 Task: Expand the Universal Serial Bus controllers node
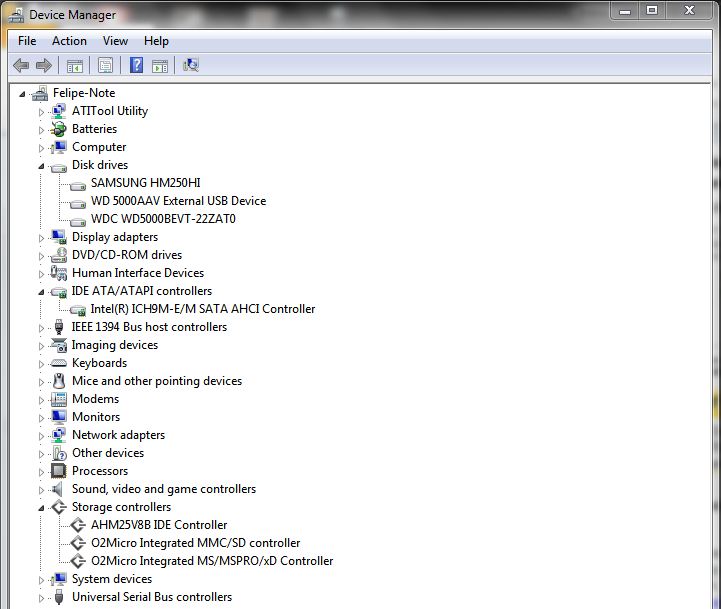coord(41,598)
